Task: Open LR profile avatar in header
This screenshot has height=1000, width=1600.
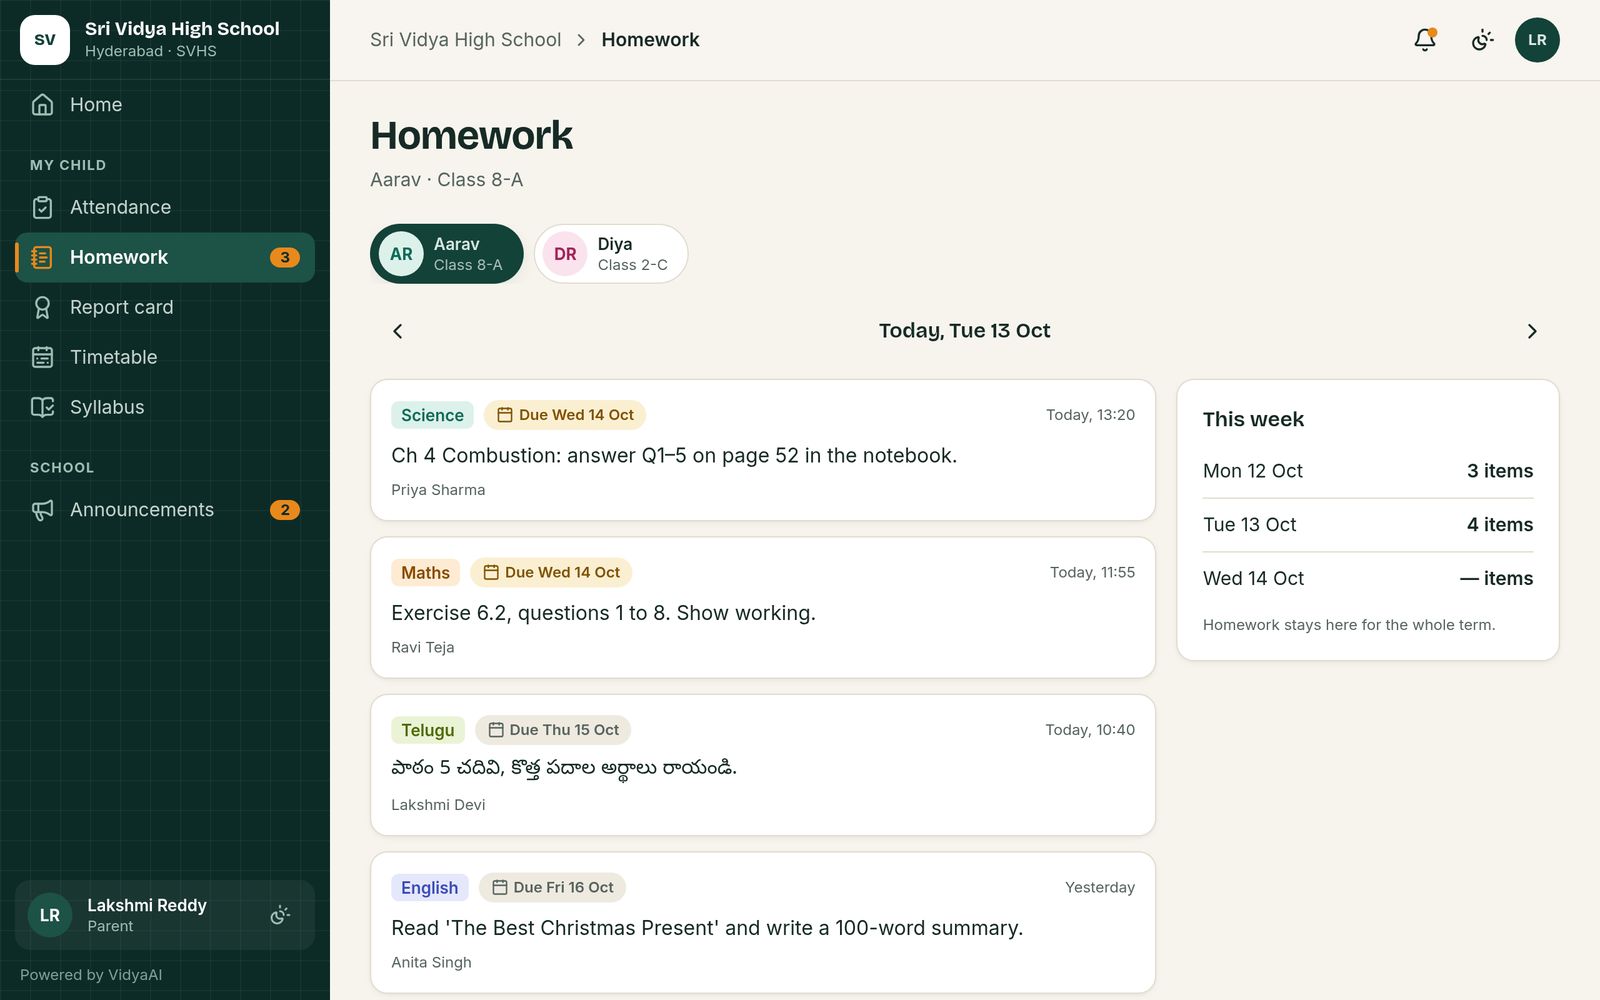Action: (1537, 40)
